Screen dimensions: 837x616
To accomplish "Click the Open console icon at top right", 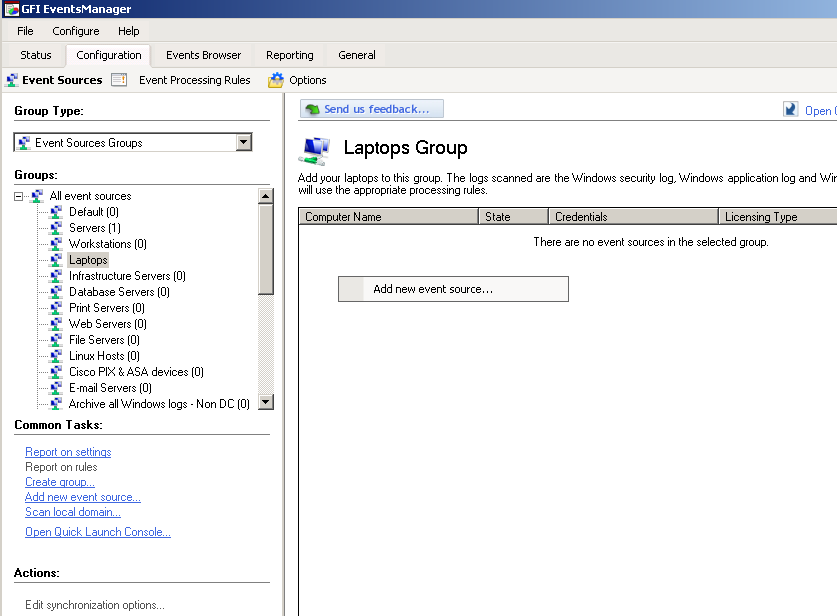I will (x=791, y=109).
